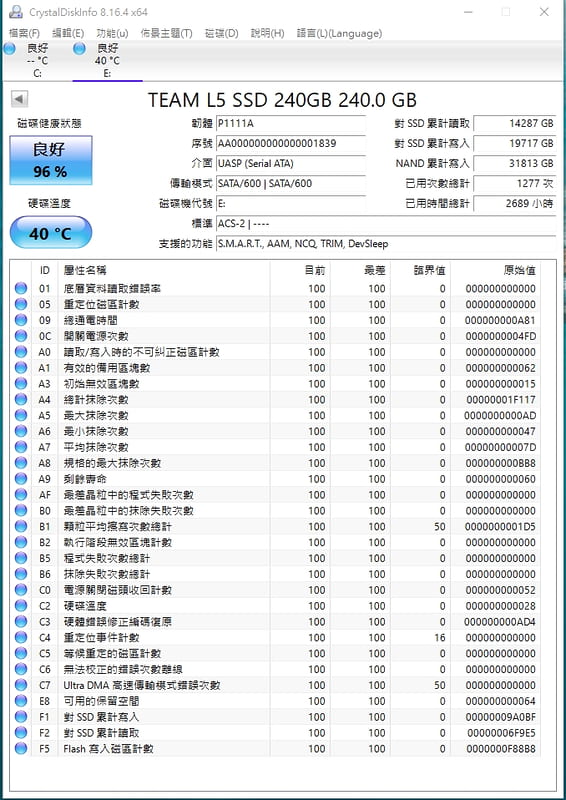The image size is (566, 800).
Task: Open the 檔案(F) menu
Action: (24, 34)
